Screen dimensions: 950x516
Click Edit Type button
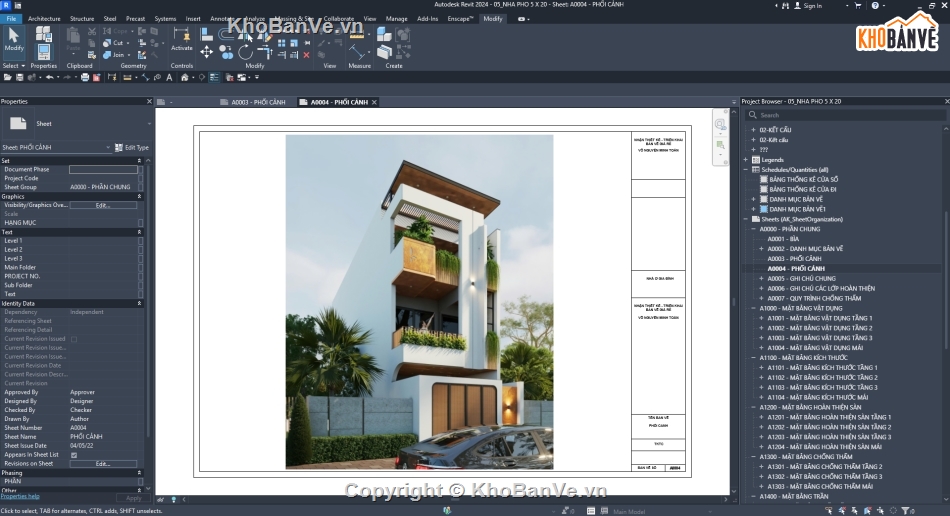132,147
